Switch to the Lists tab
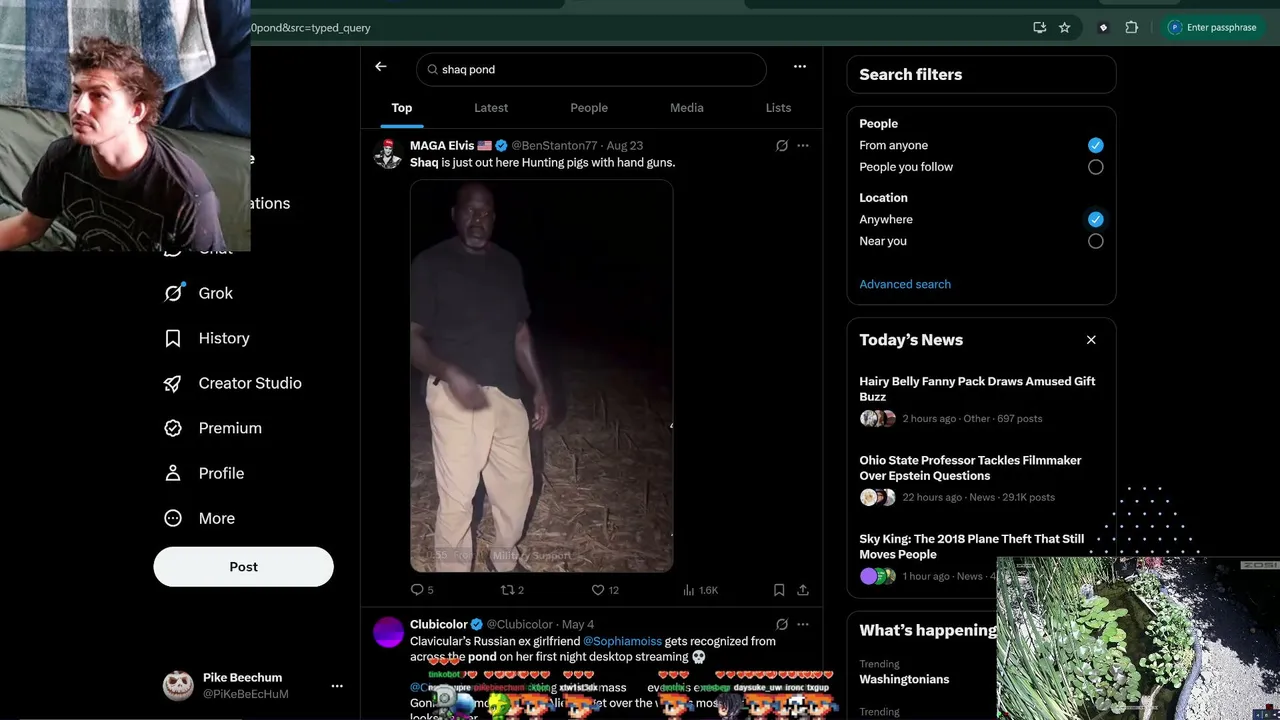 [778, 108]
